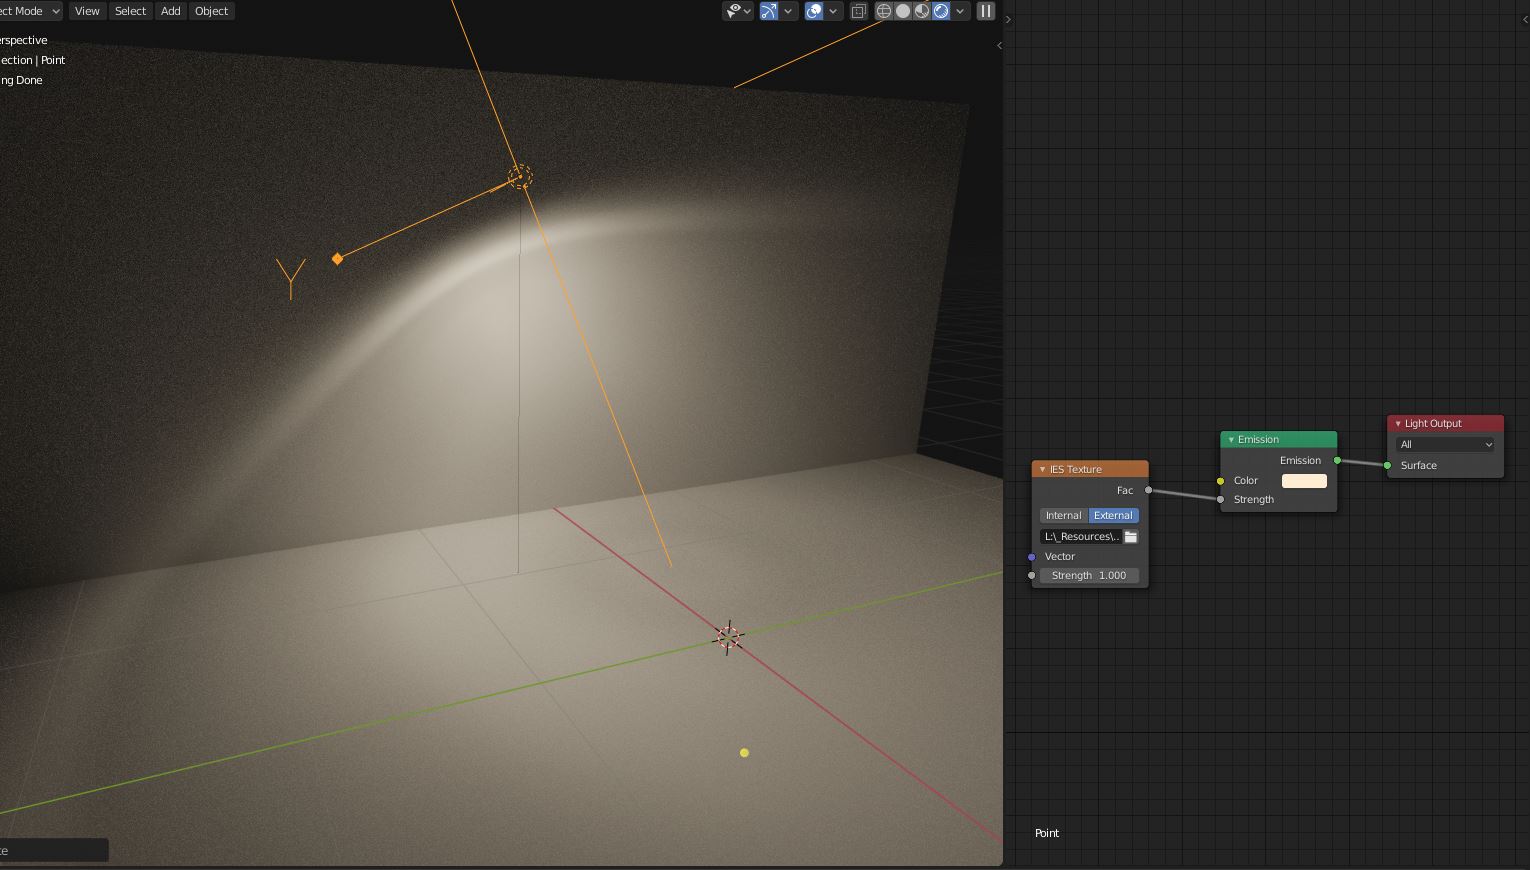Click the Emission Color swatch
The image size is (1530, 870).
pos(1304,481)
